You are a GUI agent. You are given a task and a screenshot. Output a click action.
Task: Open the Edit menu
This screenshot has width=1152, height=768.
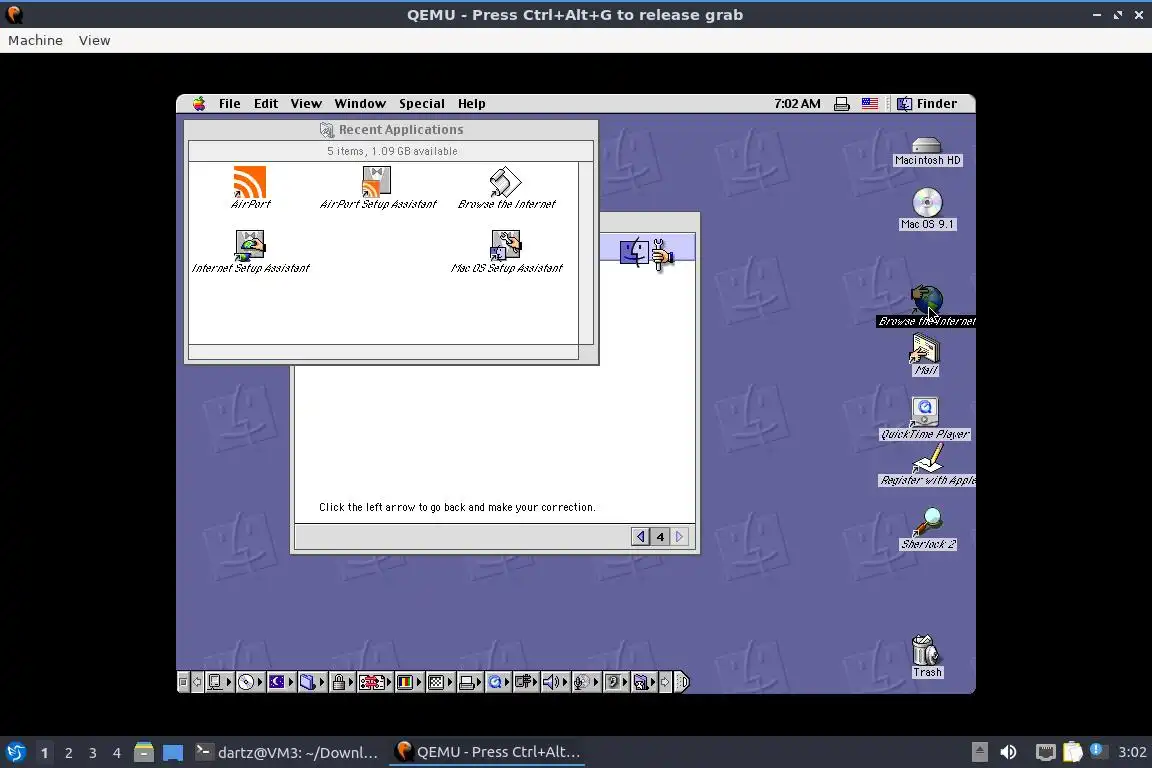click(266, 104)
